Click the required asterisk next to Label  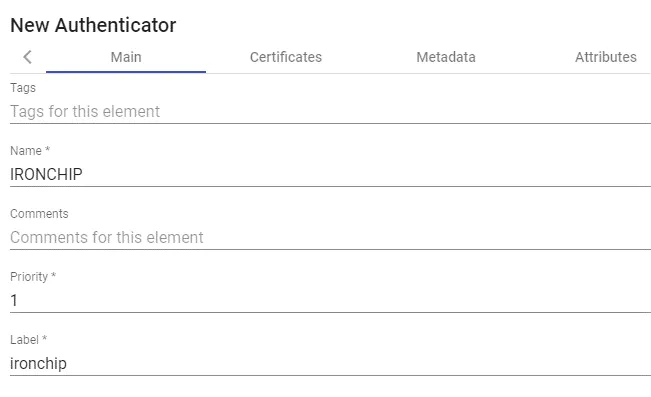tap(44, 338)
